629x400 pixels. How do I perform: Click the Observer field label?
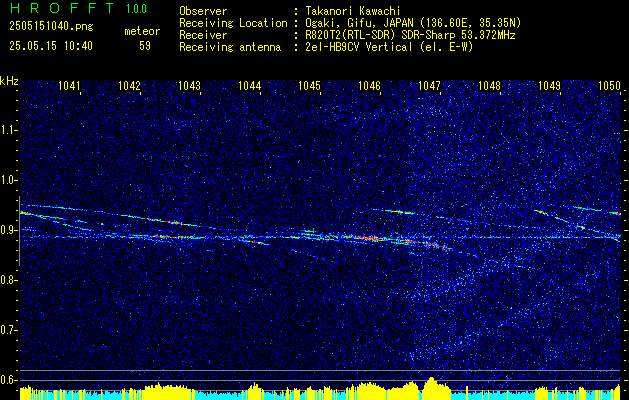[203, 11]
